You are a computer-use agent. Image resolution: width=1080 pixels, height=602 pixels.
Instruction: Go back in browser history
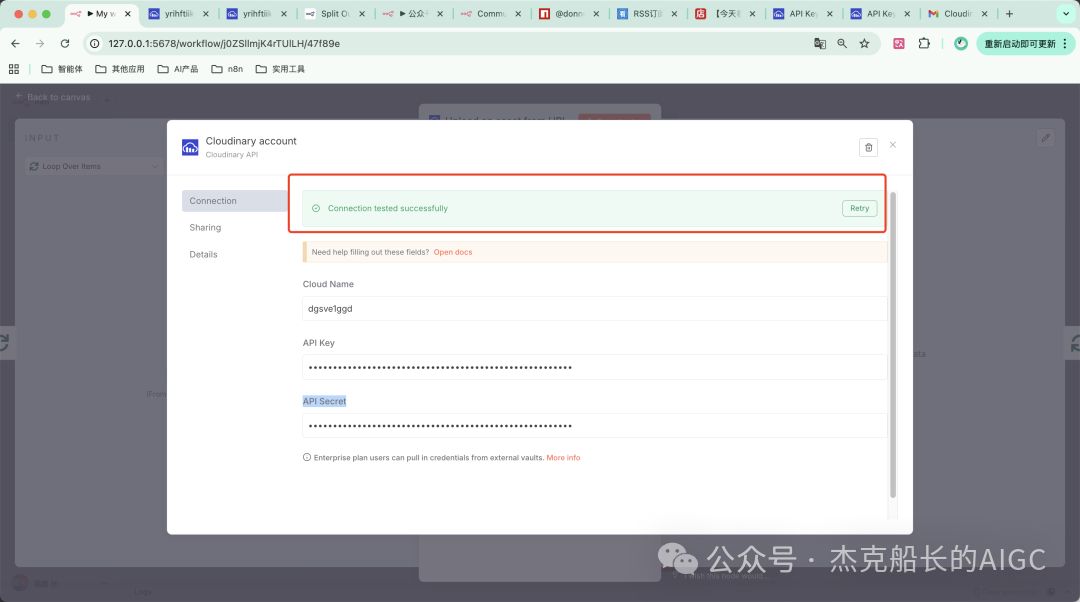click(15, 43)
